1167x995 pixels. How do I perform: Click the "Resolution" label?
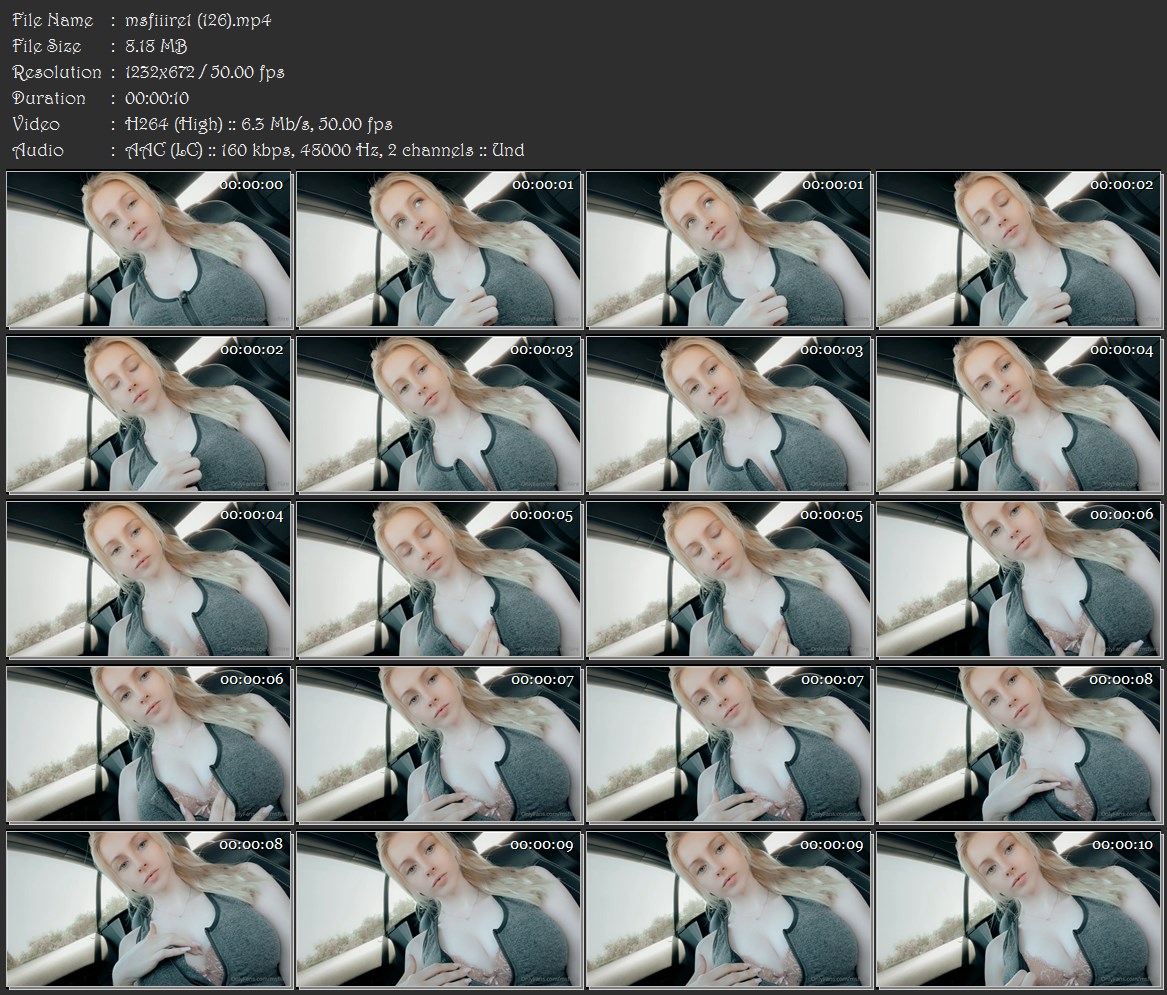click(57, 72)
